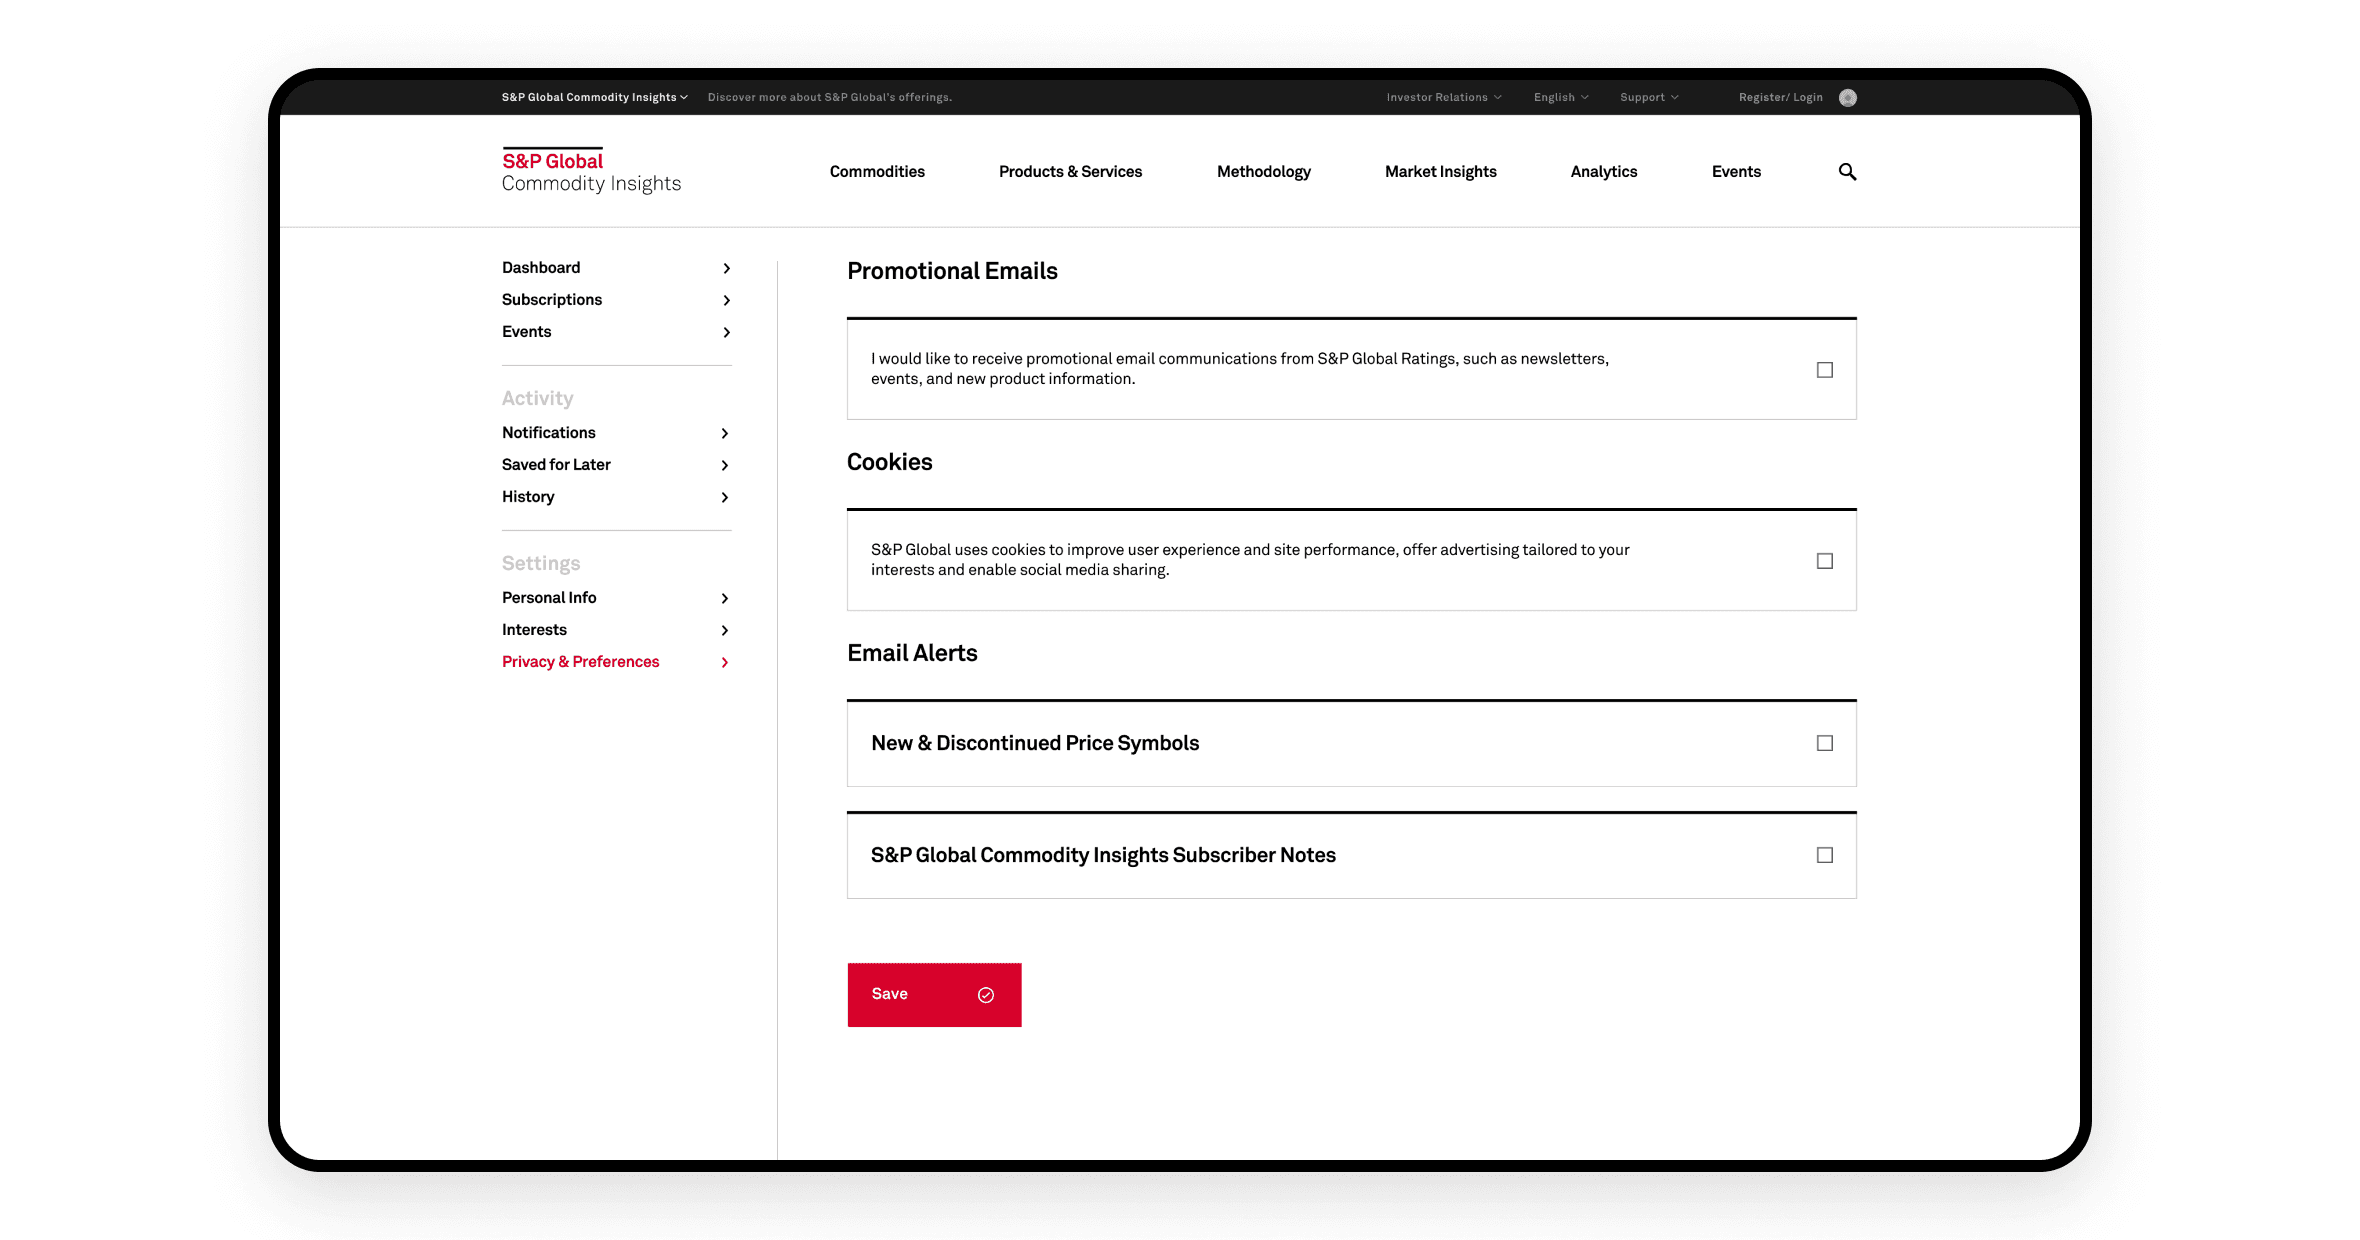Expand the Investor Relations dropdown

pyautogui.click(x=1443, y=97)
